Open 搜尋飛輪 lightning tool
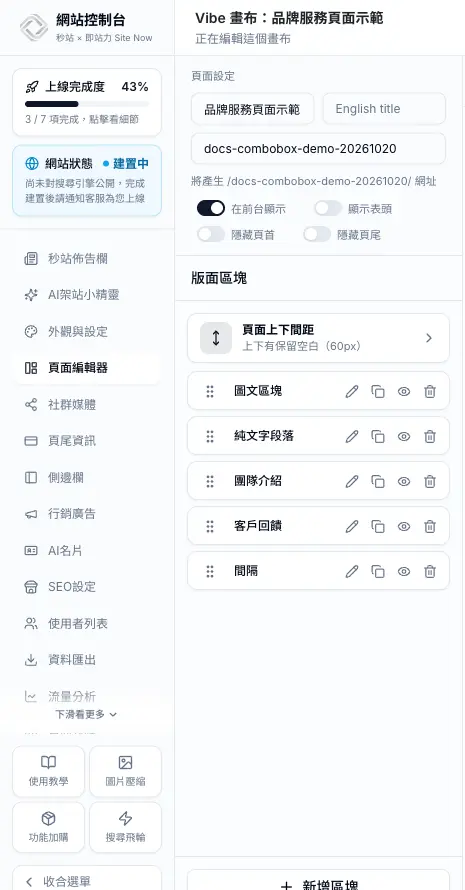Viewport: 465px width, 890px height. click(125, 826)
